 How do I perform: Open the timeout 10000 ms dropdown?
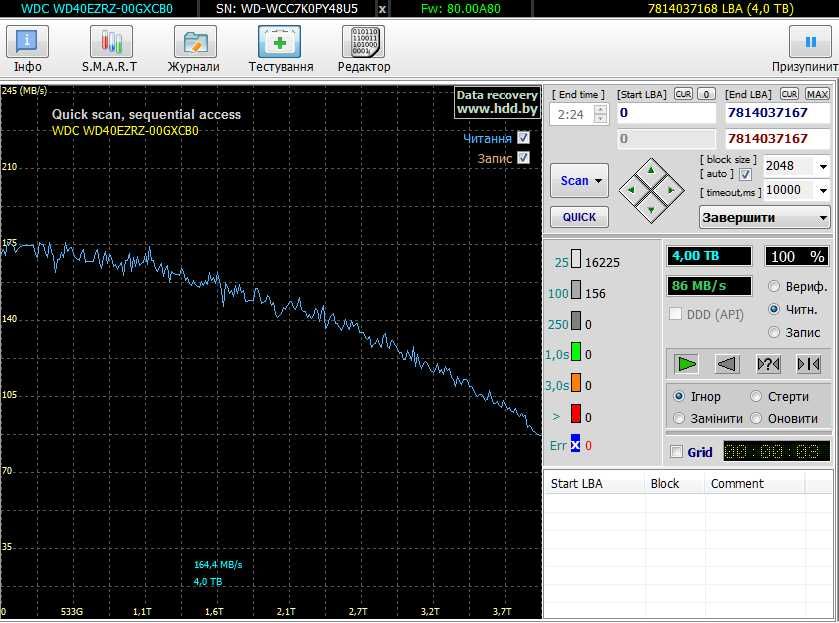coord(823,190)
